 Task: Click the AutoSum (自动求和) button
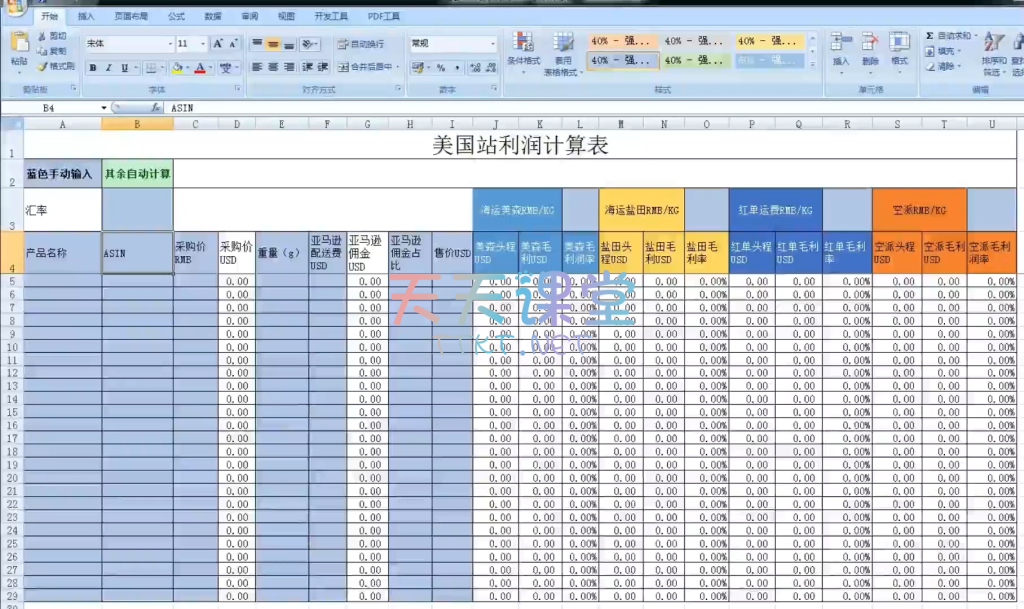(949, 36)
